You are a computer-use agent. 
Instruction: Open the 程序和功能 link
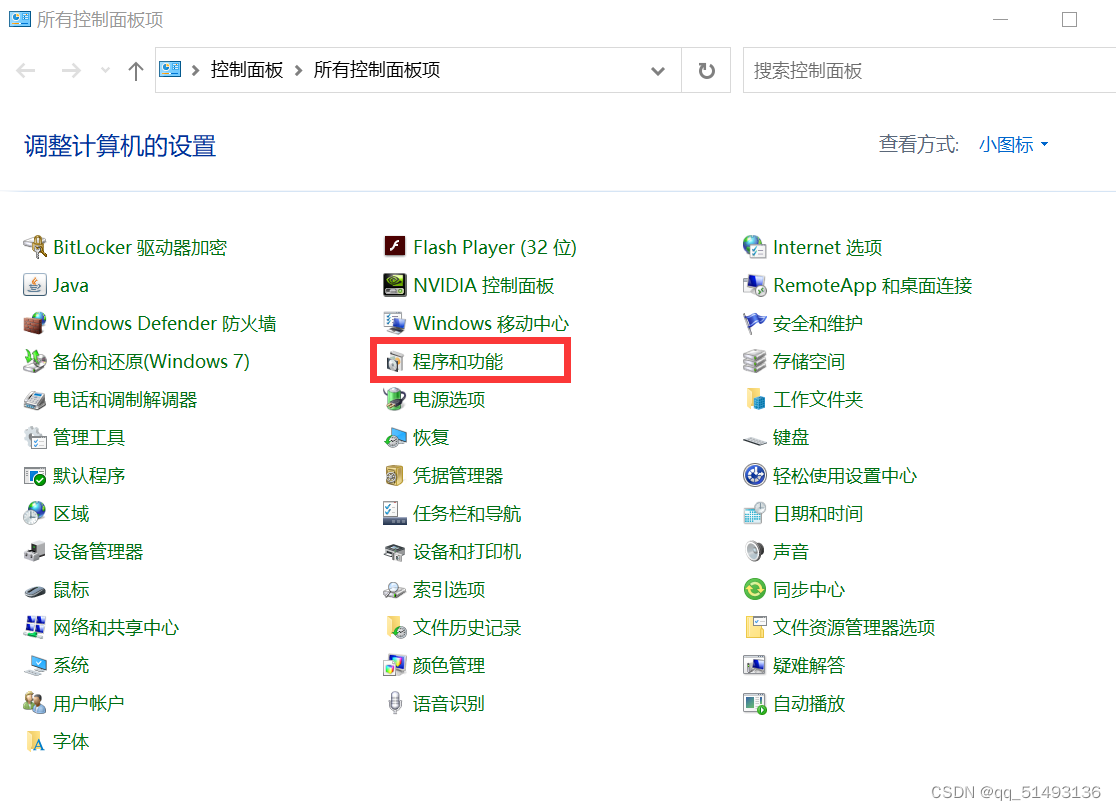(x=458, y=362)
